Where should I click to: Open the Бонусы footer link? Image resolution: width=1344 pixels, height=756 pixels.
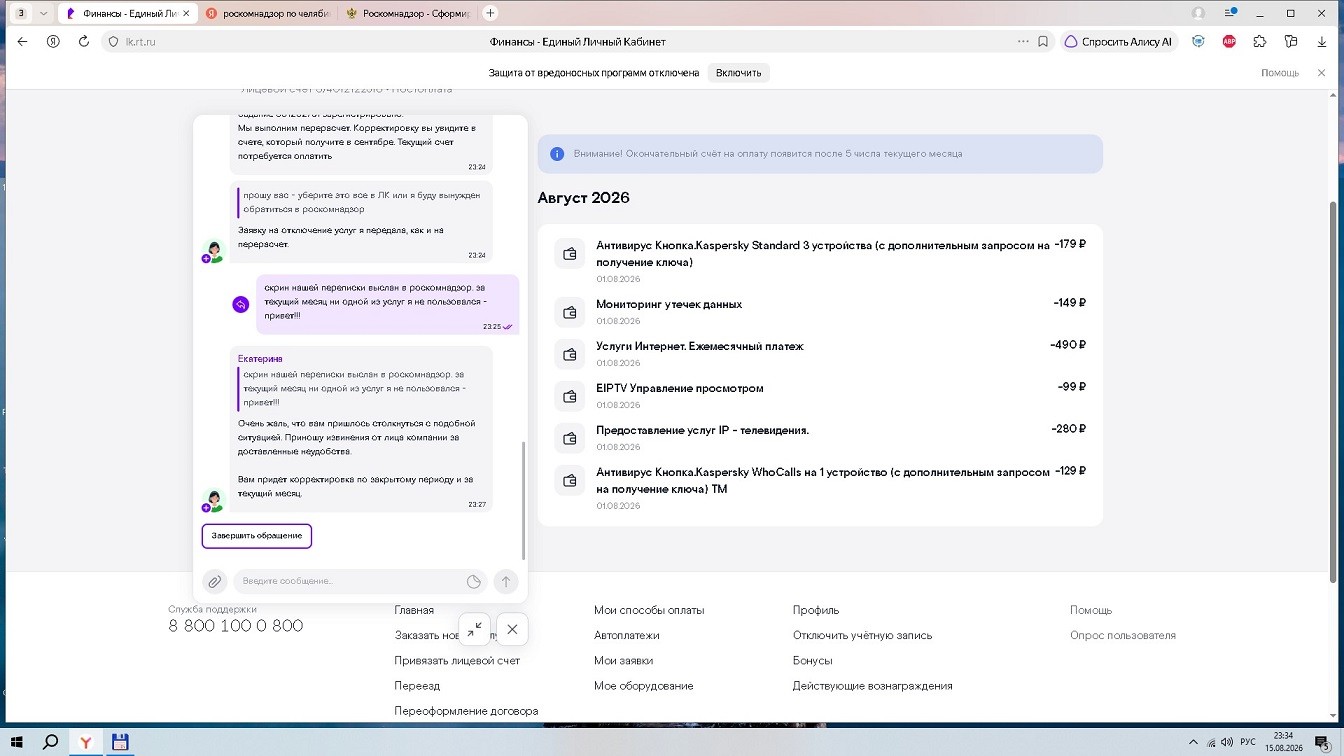[812, 661]
